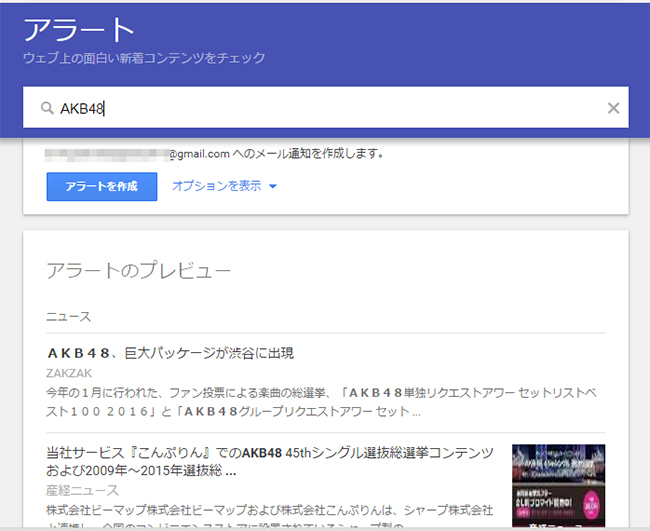Screen dimensions: 650x531
Task: Clear the search with the X icon
Action: point(613,108)
